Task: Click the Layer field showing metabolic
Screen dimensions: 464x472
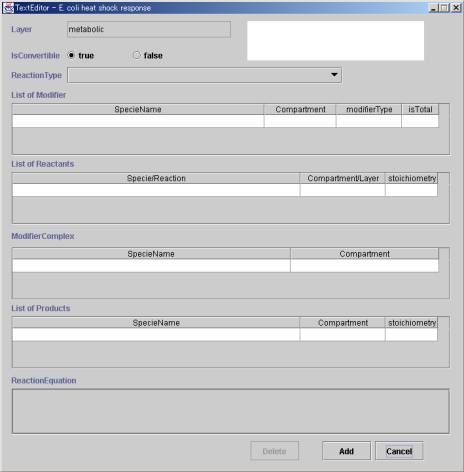Action: click(x=149, y=29)
